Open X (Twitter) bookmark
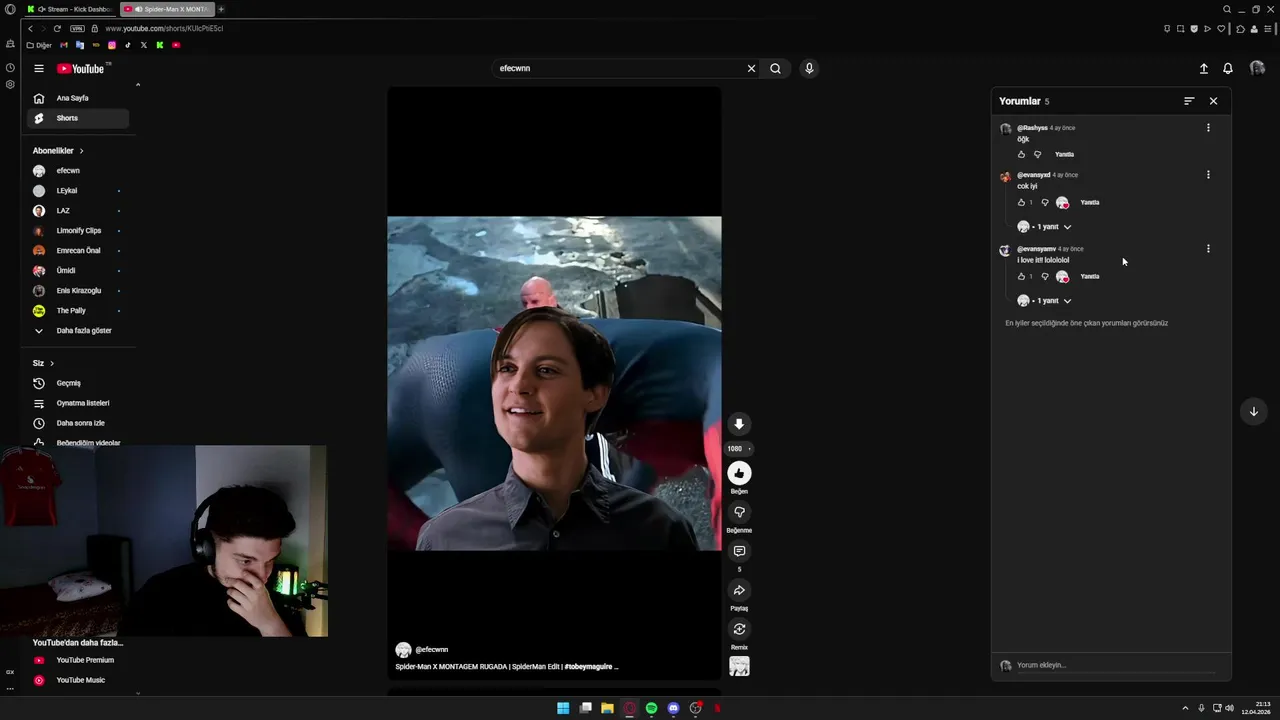This screenshot has width=1280, height=720. pyautogui.click(x=144, y=45)
